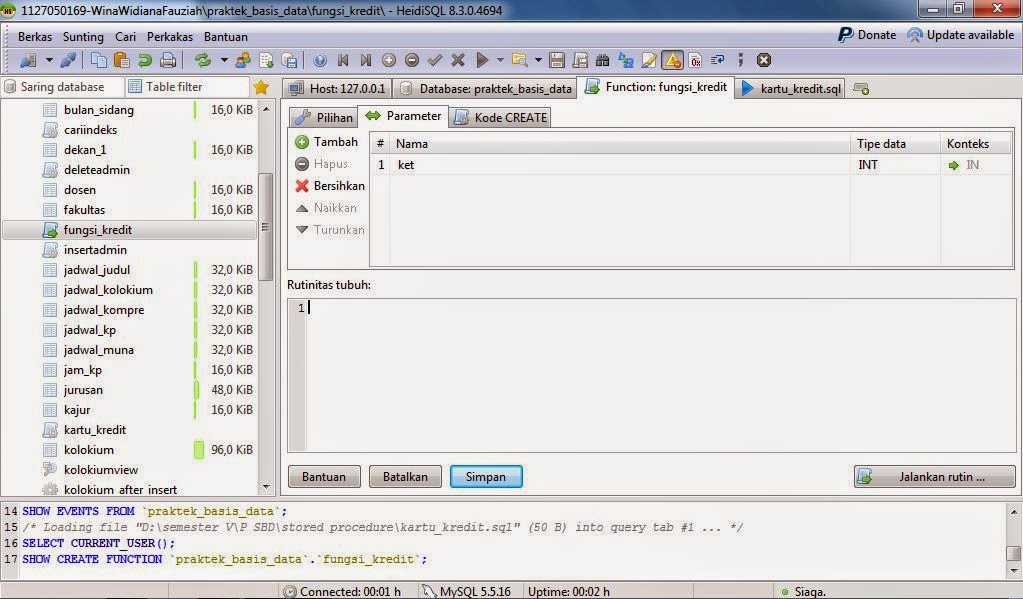The image size is (1023, 599).
Task: Click the yellow star favorites icon
Action: (262, 87)
